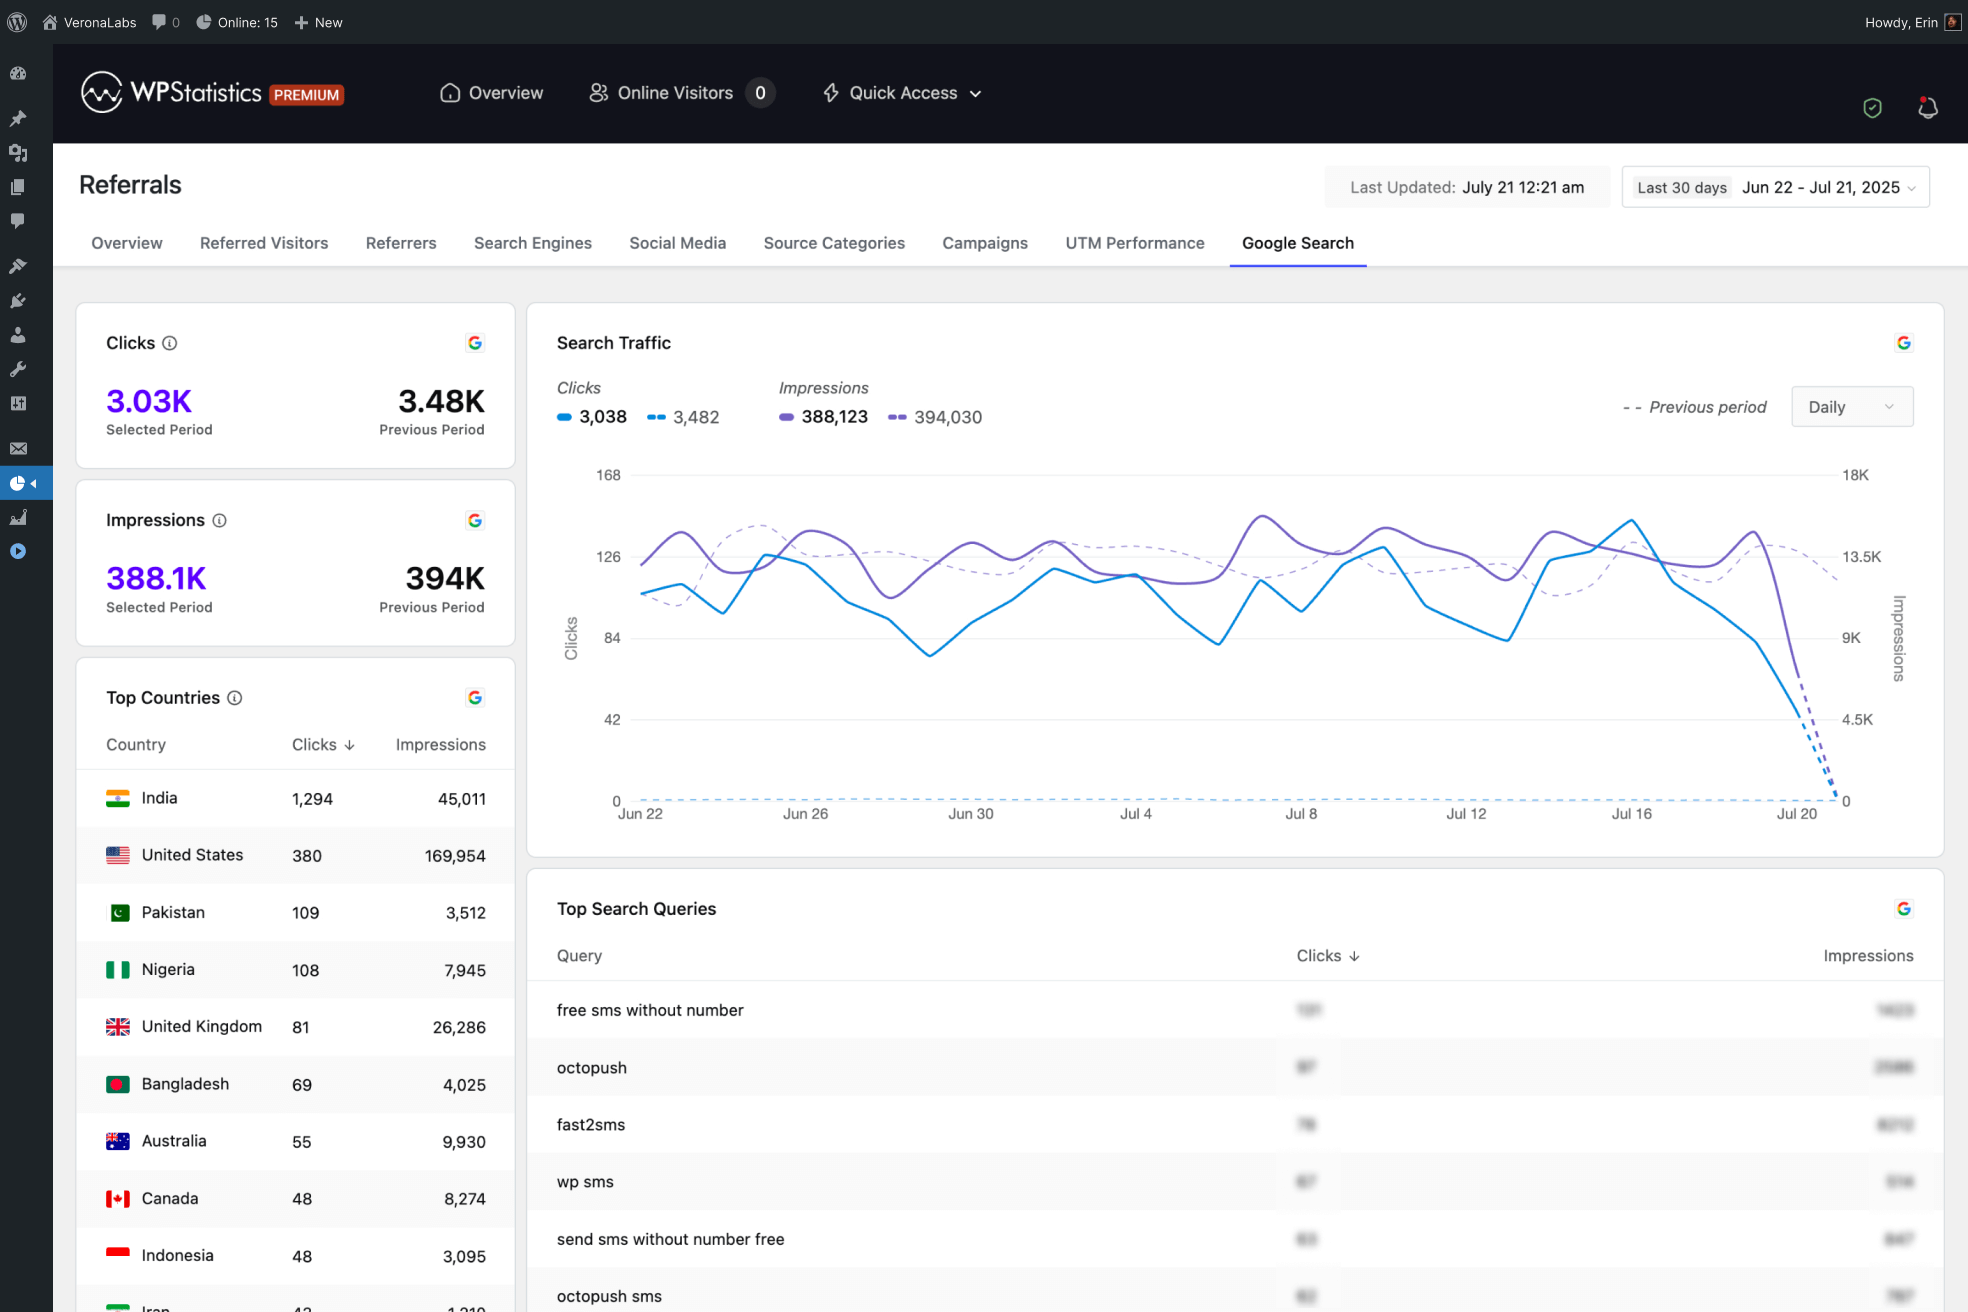Click the Impressions info icon

220,520
